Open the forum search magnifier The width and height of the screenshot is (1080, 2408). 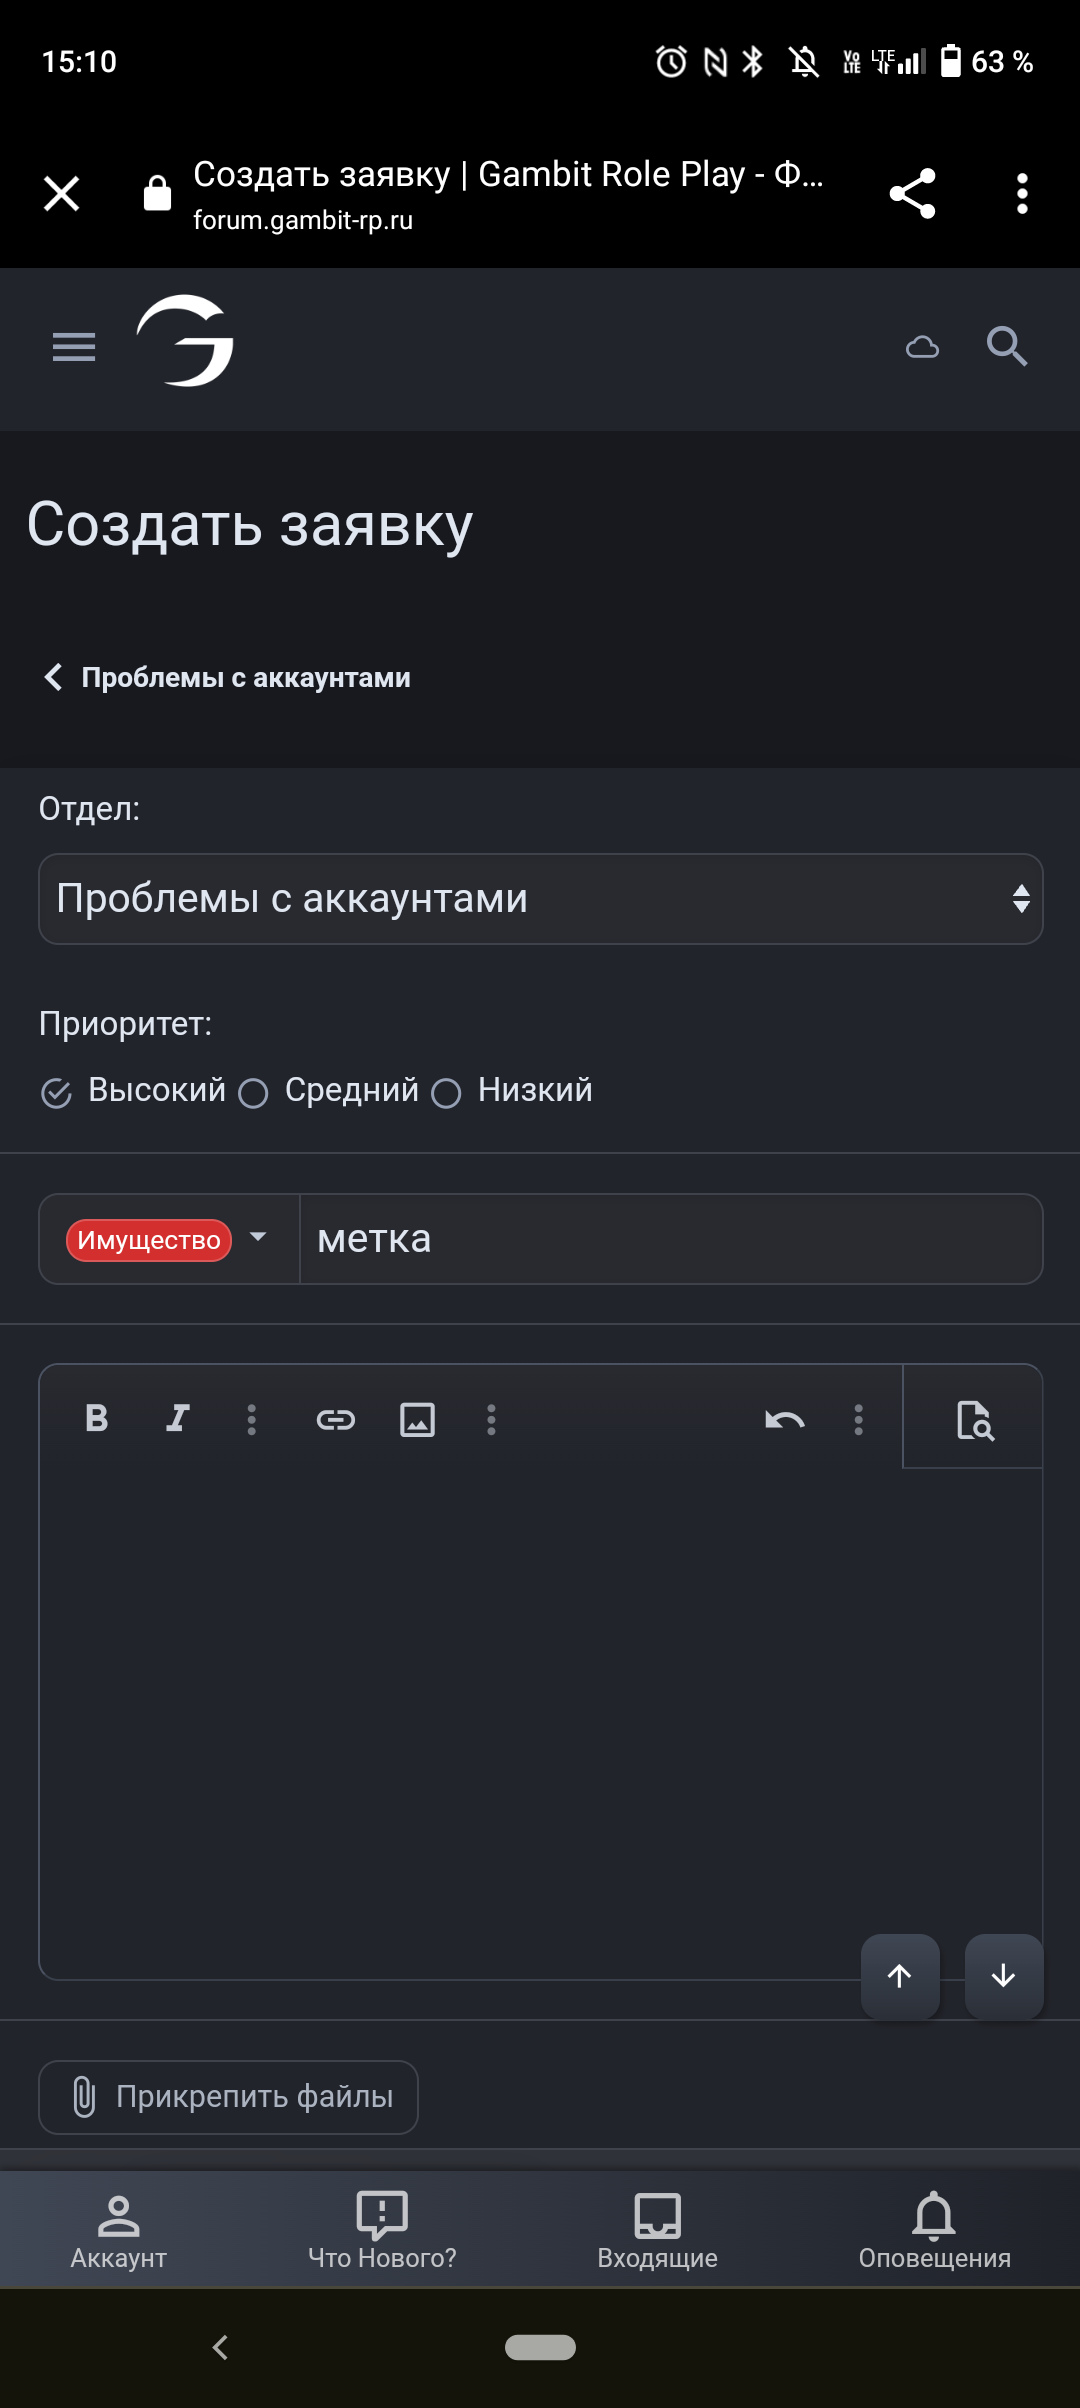click(x=1007, y=347)
